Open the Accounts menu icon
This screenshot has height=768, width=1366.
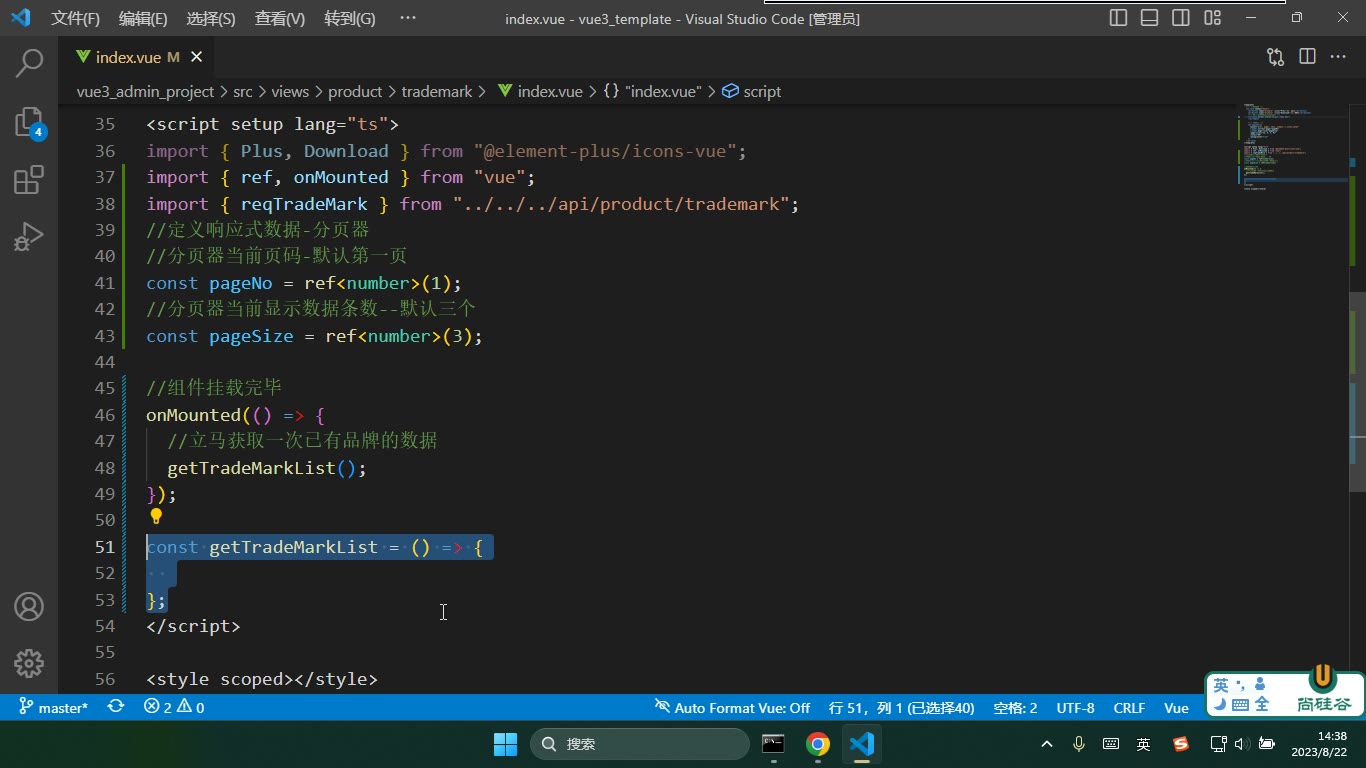29,606
